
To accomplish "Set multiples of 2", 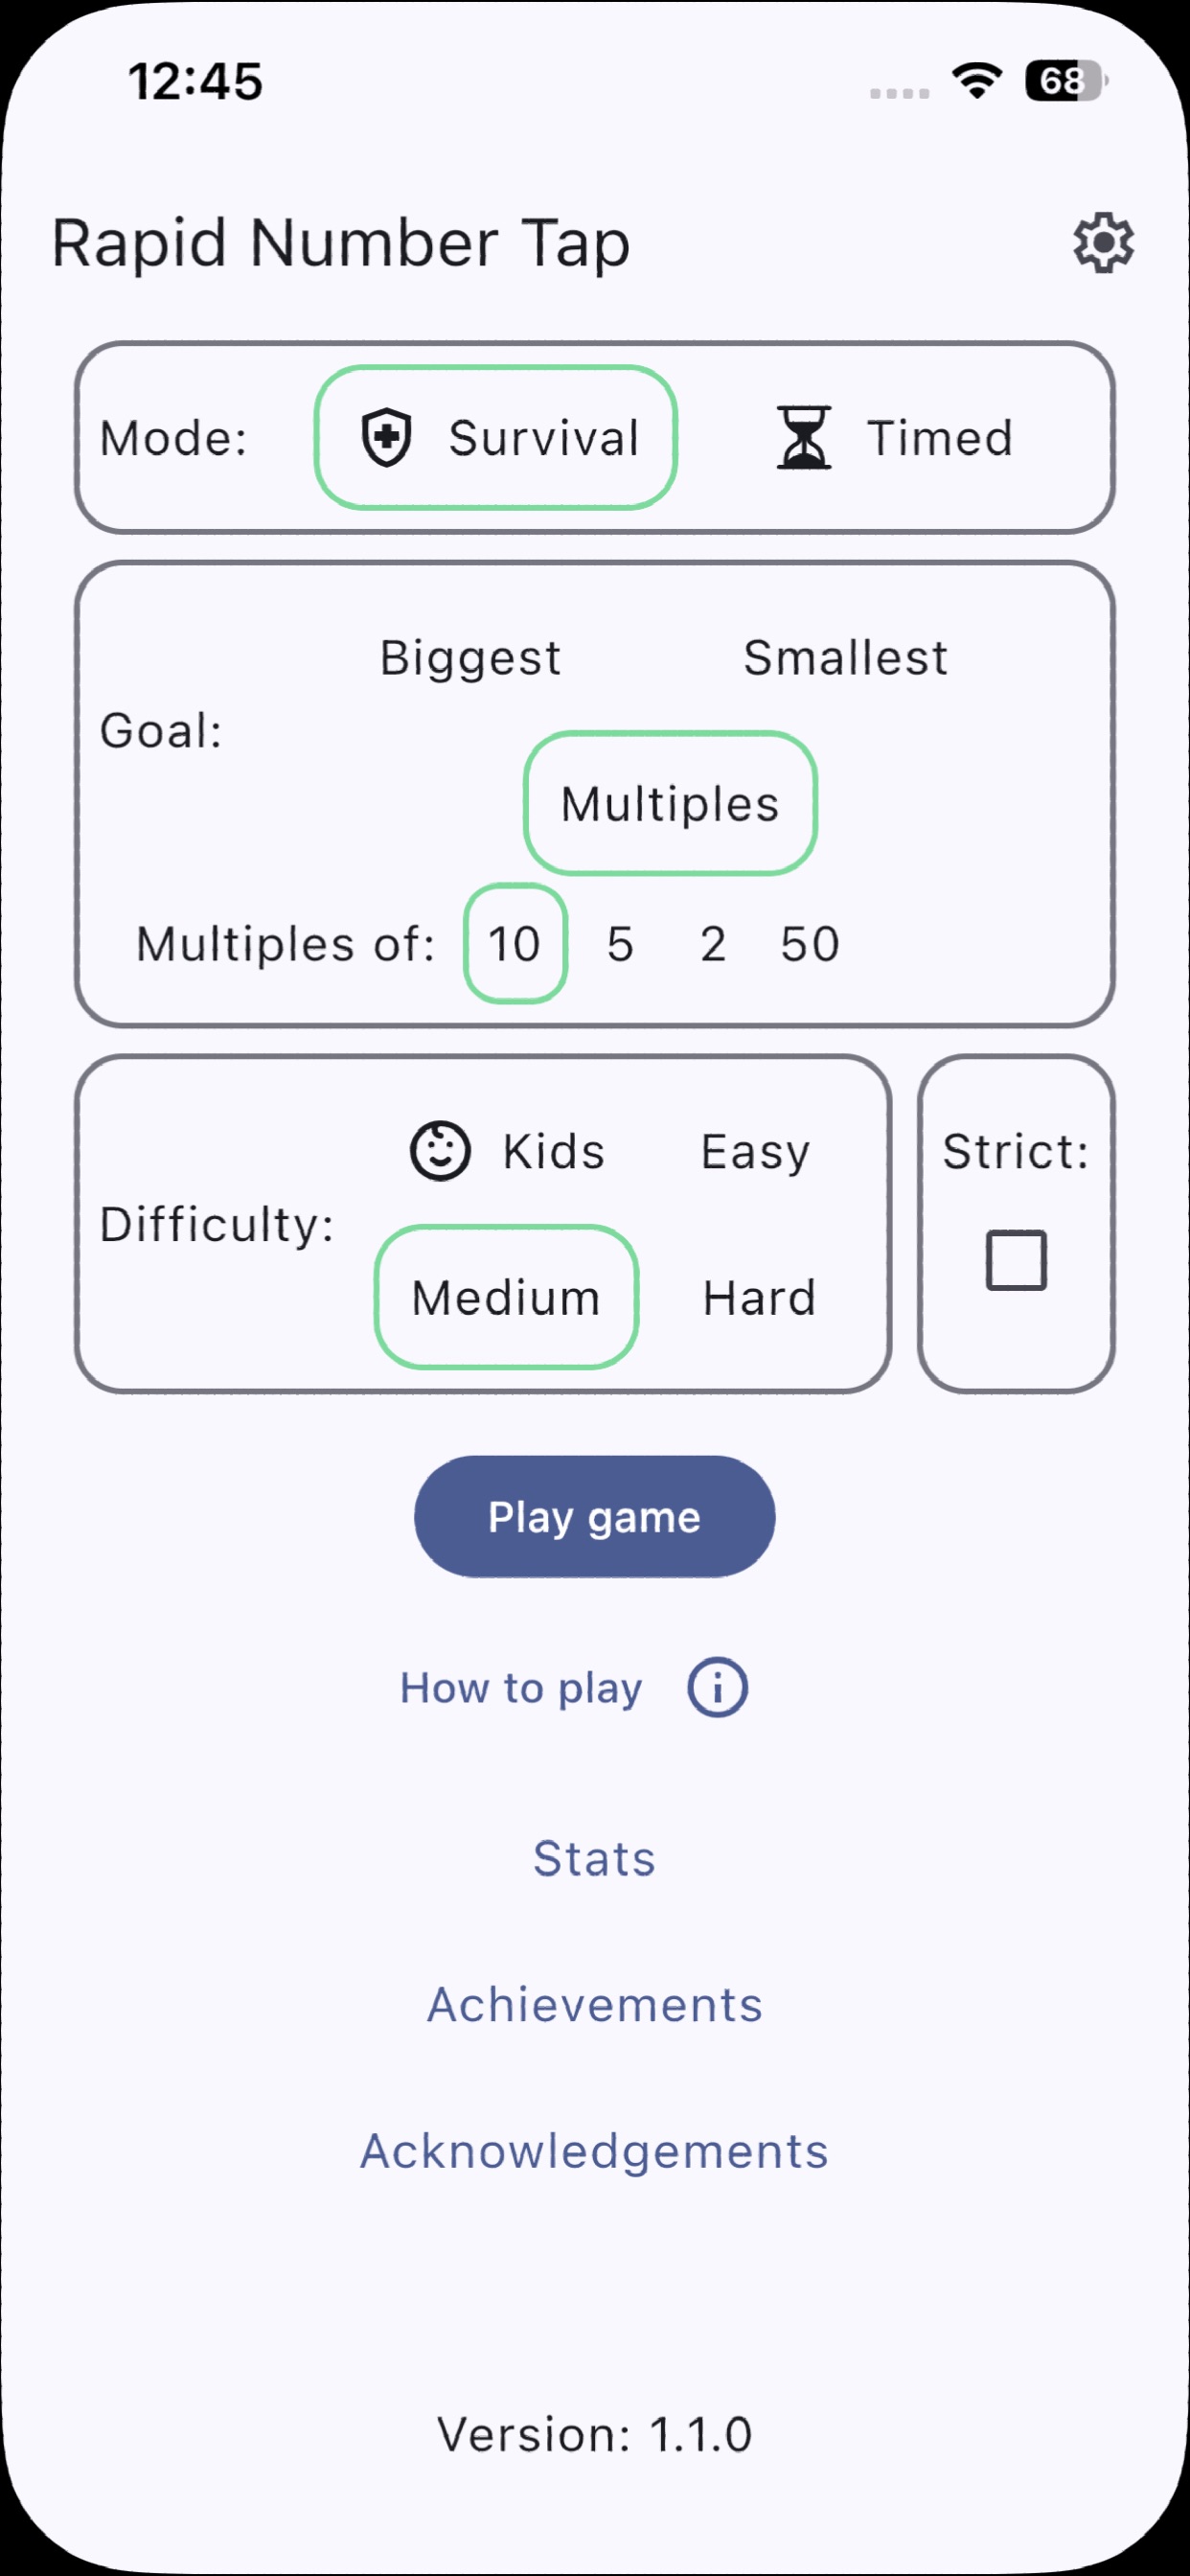I will point(712,943).
